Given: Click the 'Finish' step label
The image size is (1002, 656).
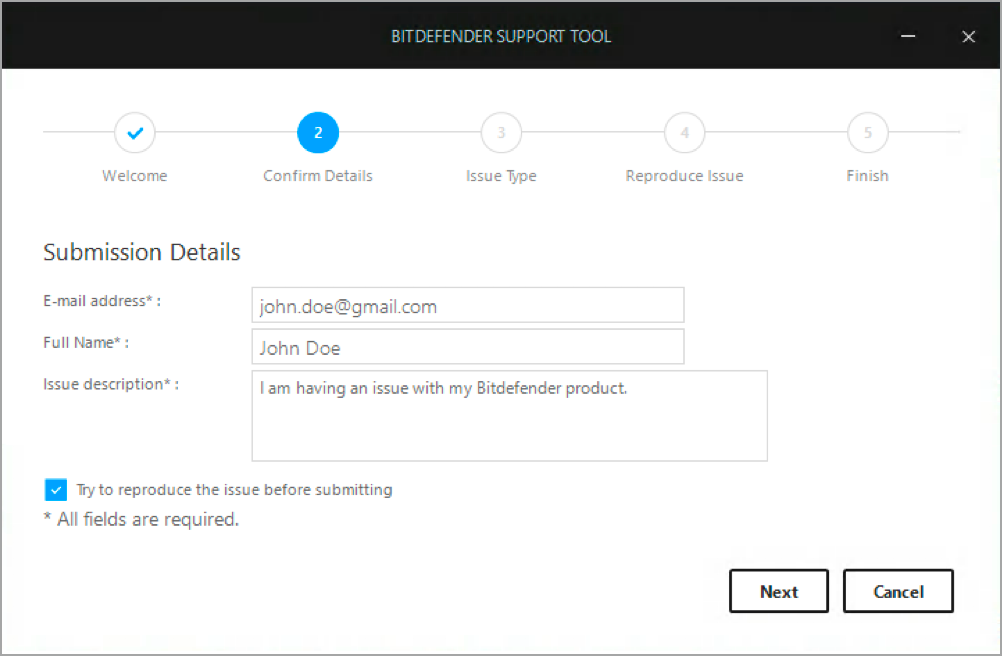Looking at the screenshot, I should tap(867, 176).
